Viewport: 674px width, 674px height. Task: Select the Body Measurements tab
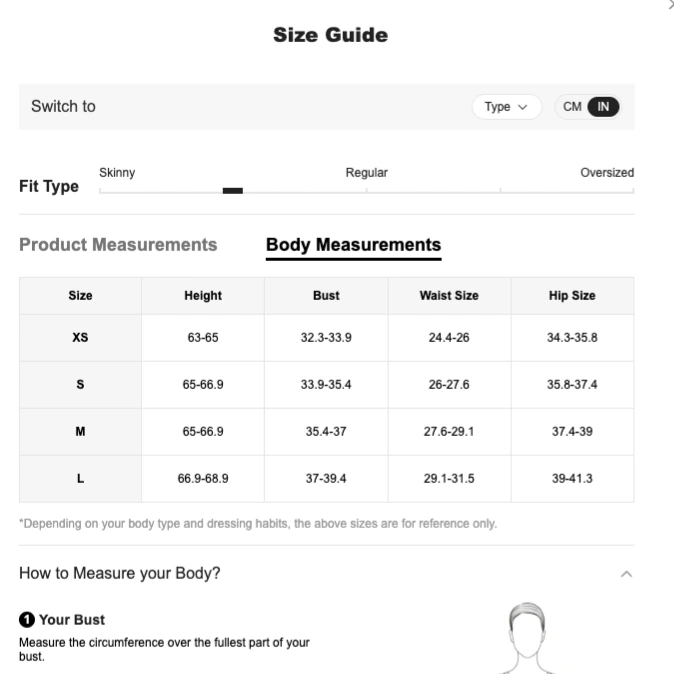click(353, 245)
